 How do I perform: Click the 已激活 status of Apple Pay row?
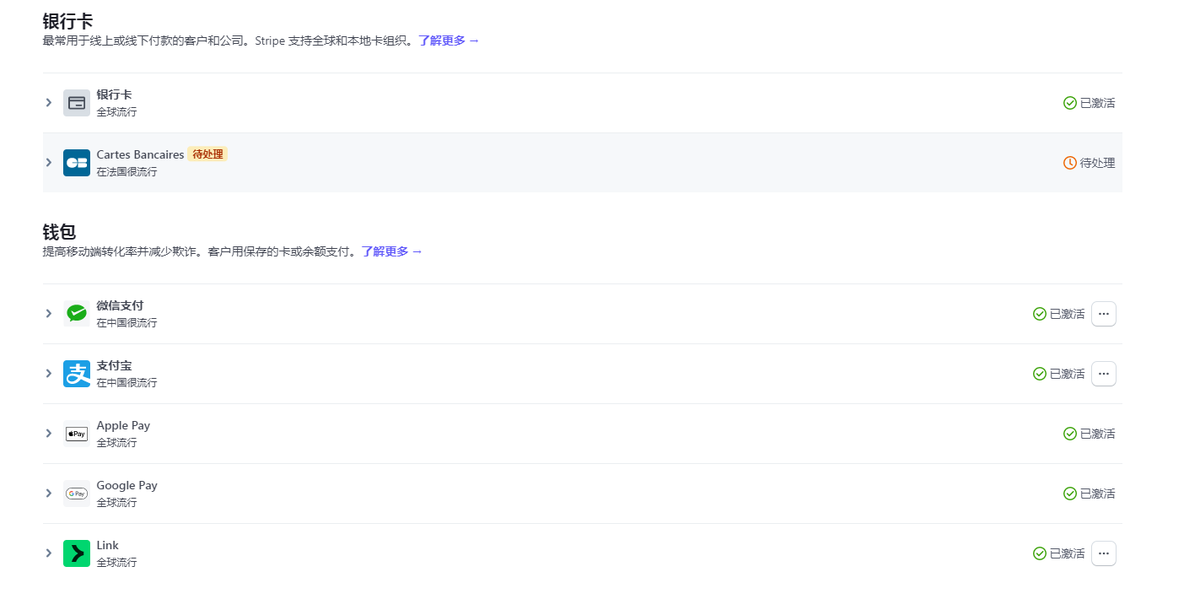click(x=1097, y=434)
